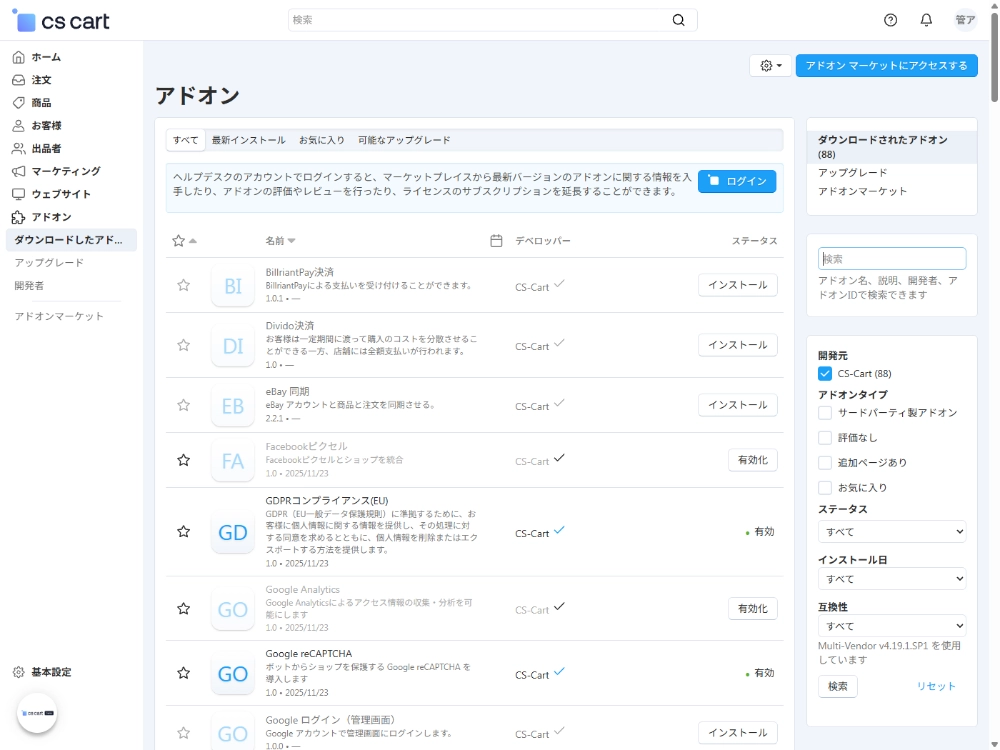Image resolution: width=1000 pixels, height=750 pixels.
Task: Click アドオン マーケットにアクセスする button
Action: 886,66
